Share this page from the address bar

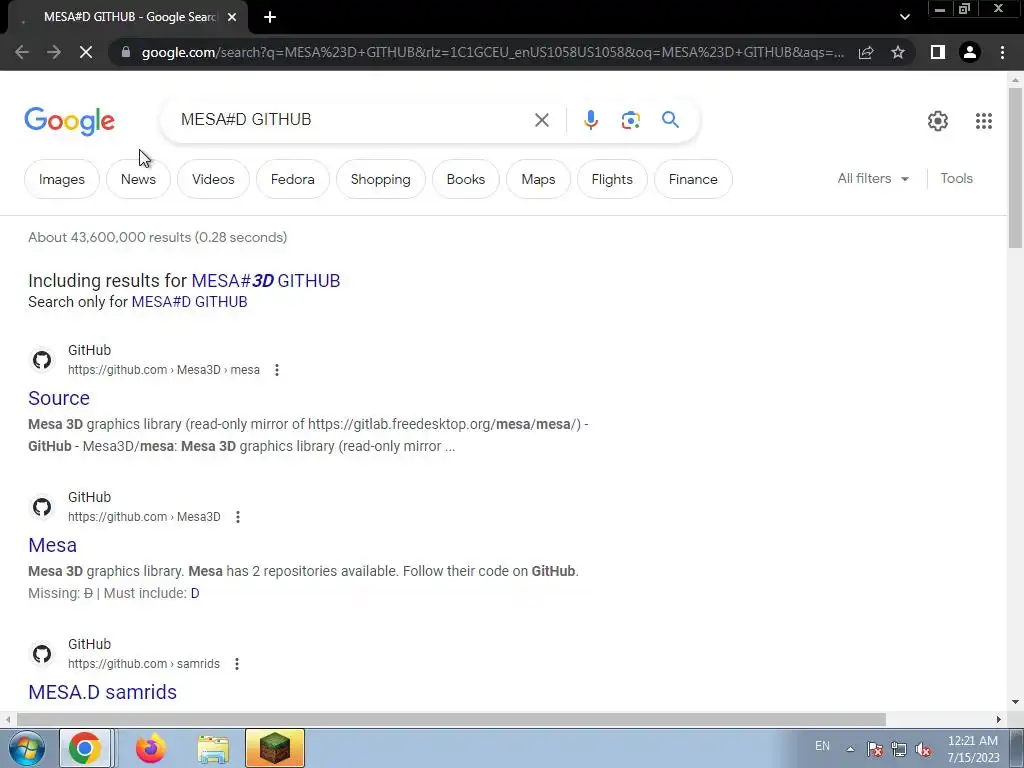click(866, 52)
